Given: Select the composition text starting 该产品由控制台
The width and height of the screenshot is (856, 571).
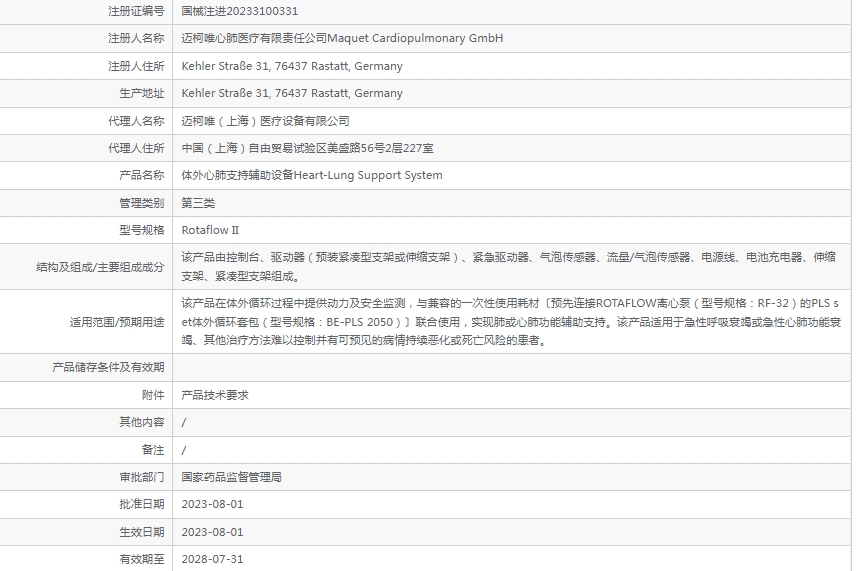Looking at the screenshot, I should pos(508,266).
